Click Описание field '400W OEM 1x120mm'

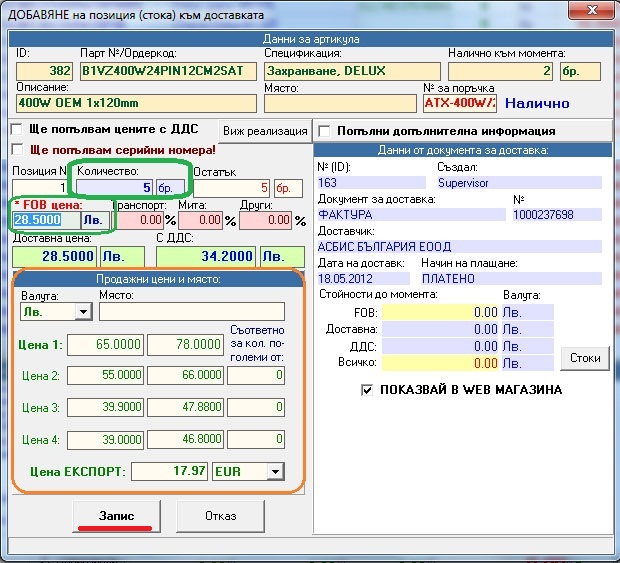[x=136, y=104]
